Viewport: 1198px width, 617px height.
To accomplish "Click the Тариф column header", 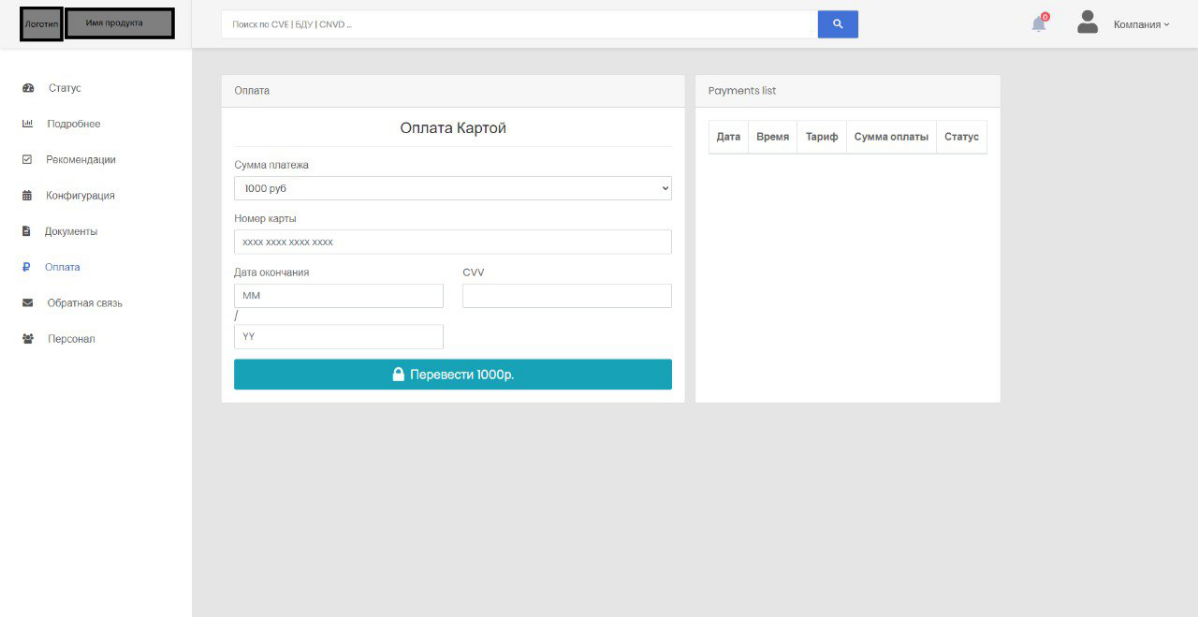I will [x=822, y=137].
